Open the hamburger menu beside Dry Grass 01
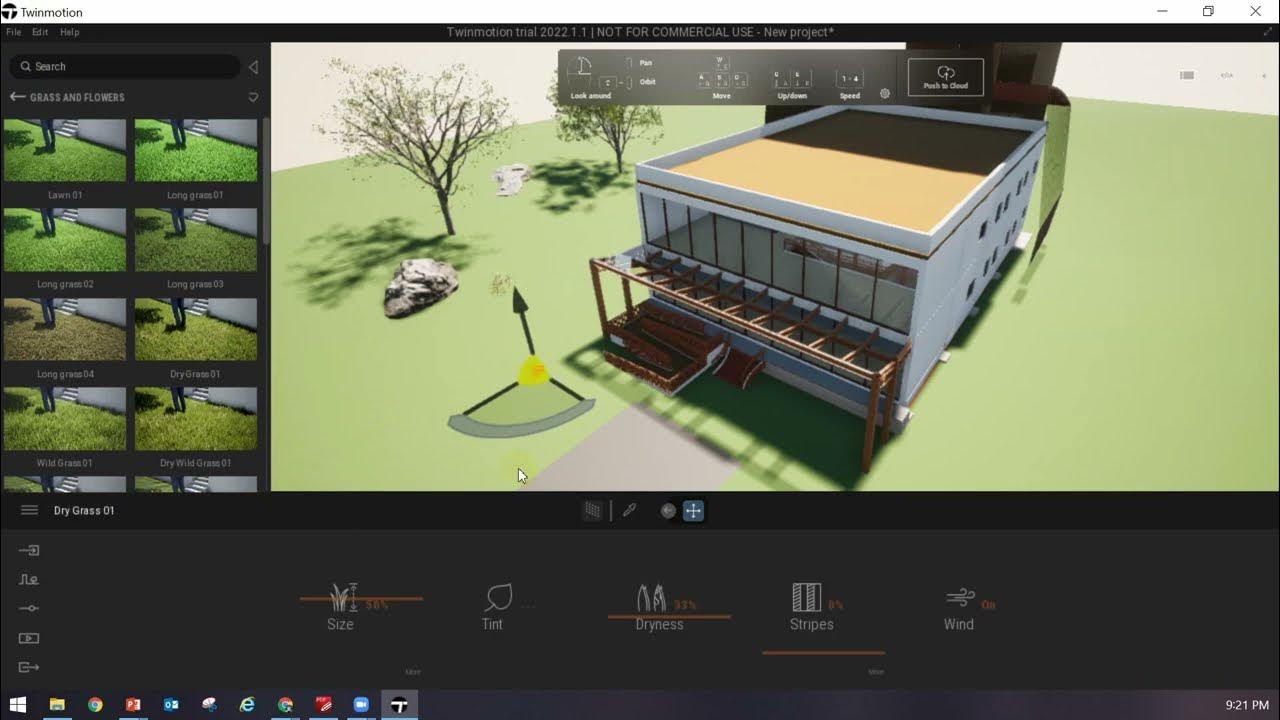This screenshot has width=1280, height=720. [x=29, y=510]
